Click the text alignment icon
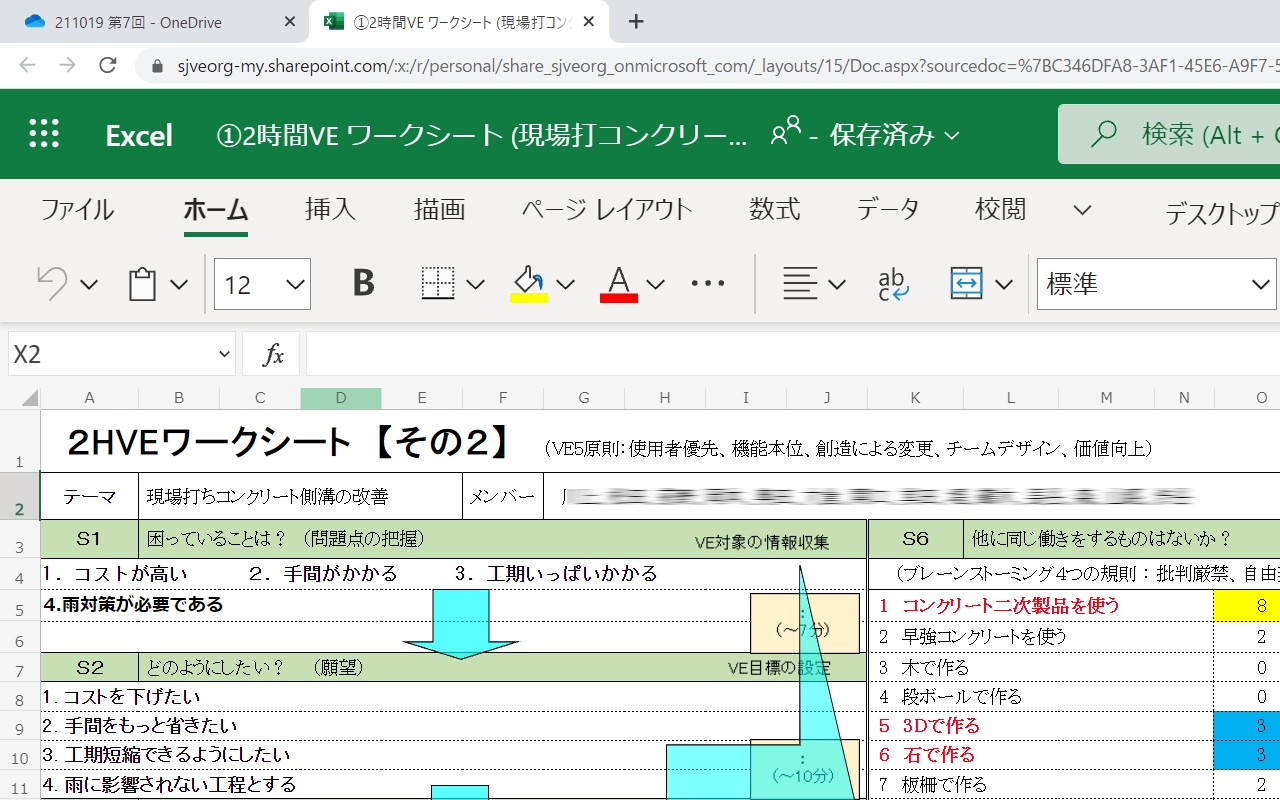Viewport: 1280px width, 800px height. pos(800,284)
